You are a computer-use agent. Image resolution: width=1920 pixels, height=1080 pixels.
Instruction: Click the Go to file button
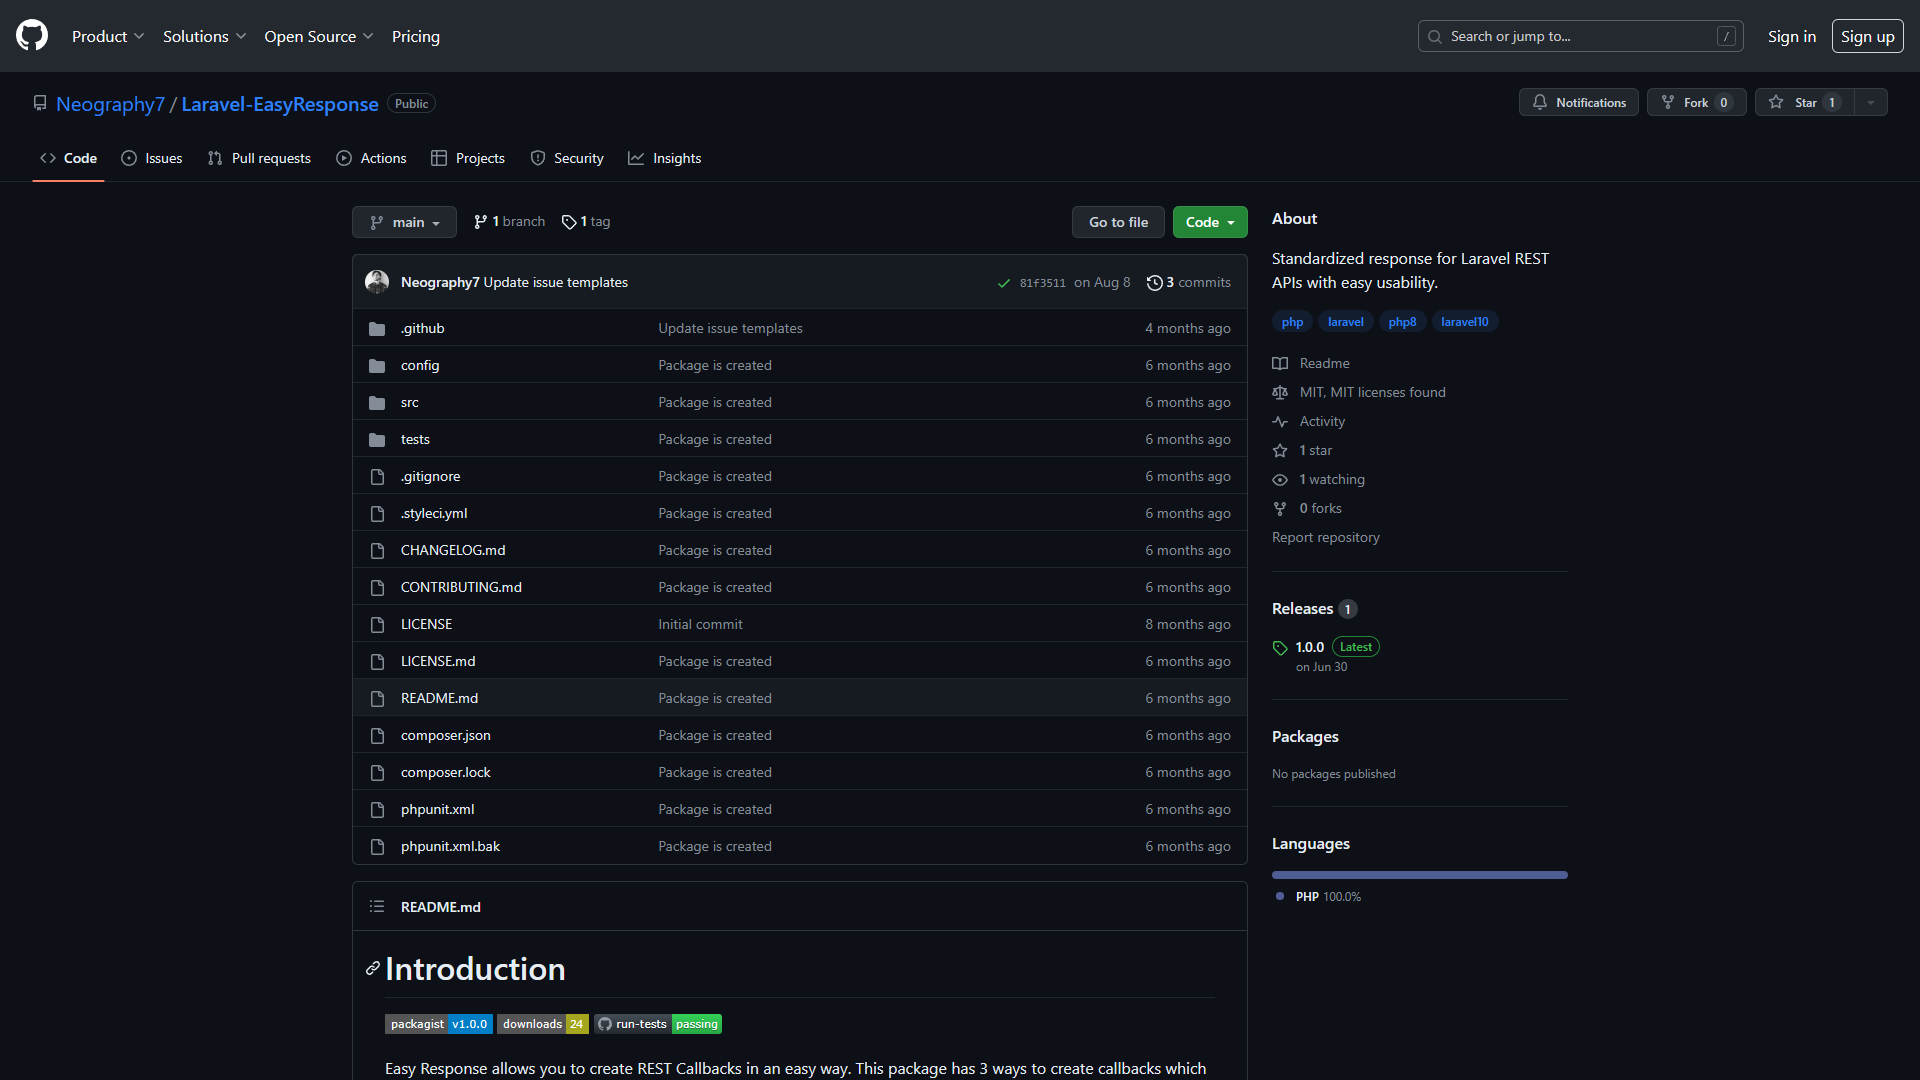[x=1118, y=222]
